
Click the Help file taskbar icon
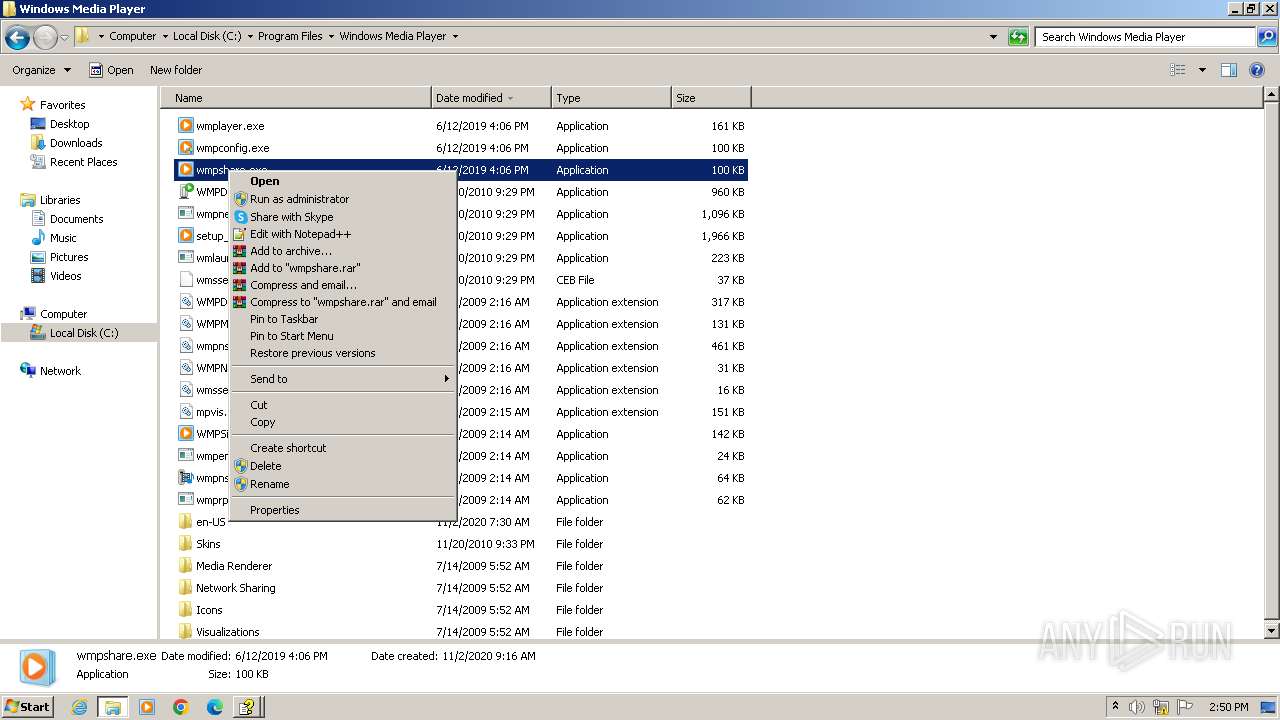(x=247, y=707)
